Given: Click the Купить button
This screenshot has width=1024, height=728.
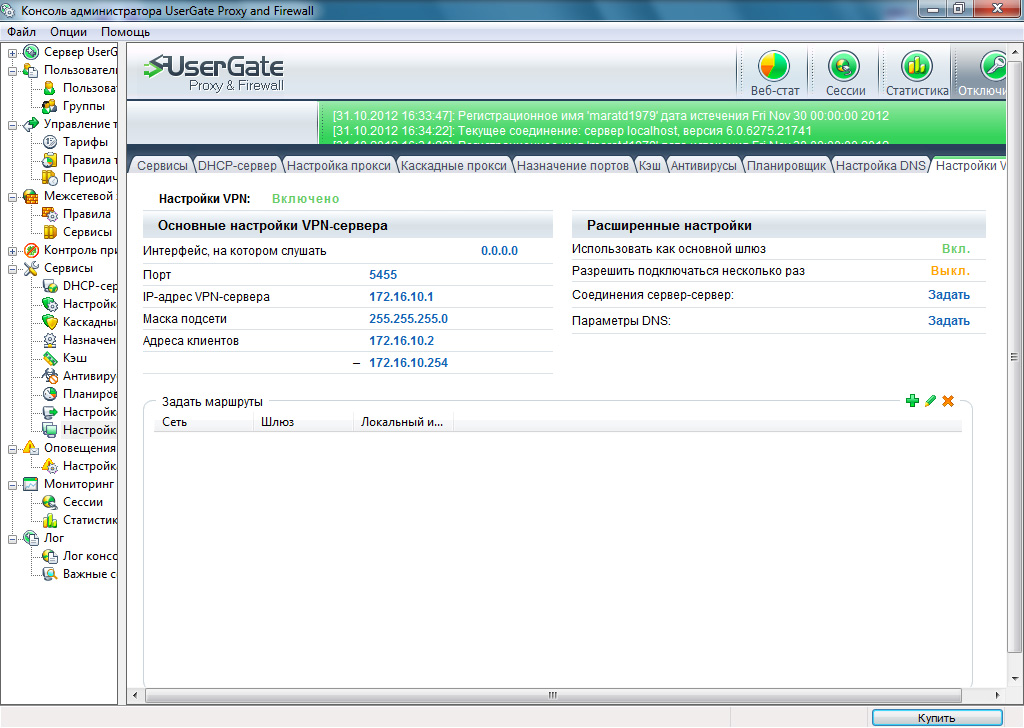Looking at the screenshot, I should click(x=936, y=718).
